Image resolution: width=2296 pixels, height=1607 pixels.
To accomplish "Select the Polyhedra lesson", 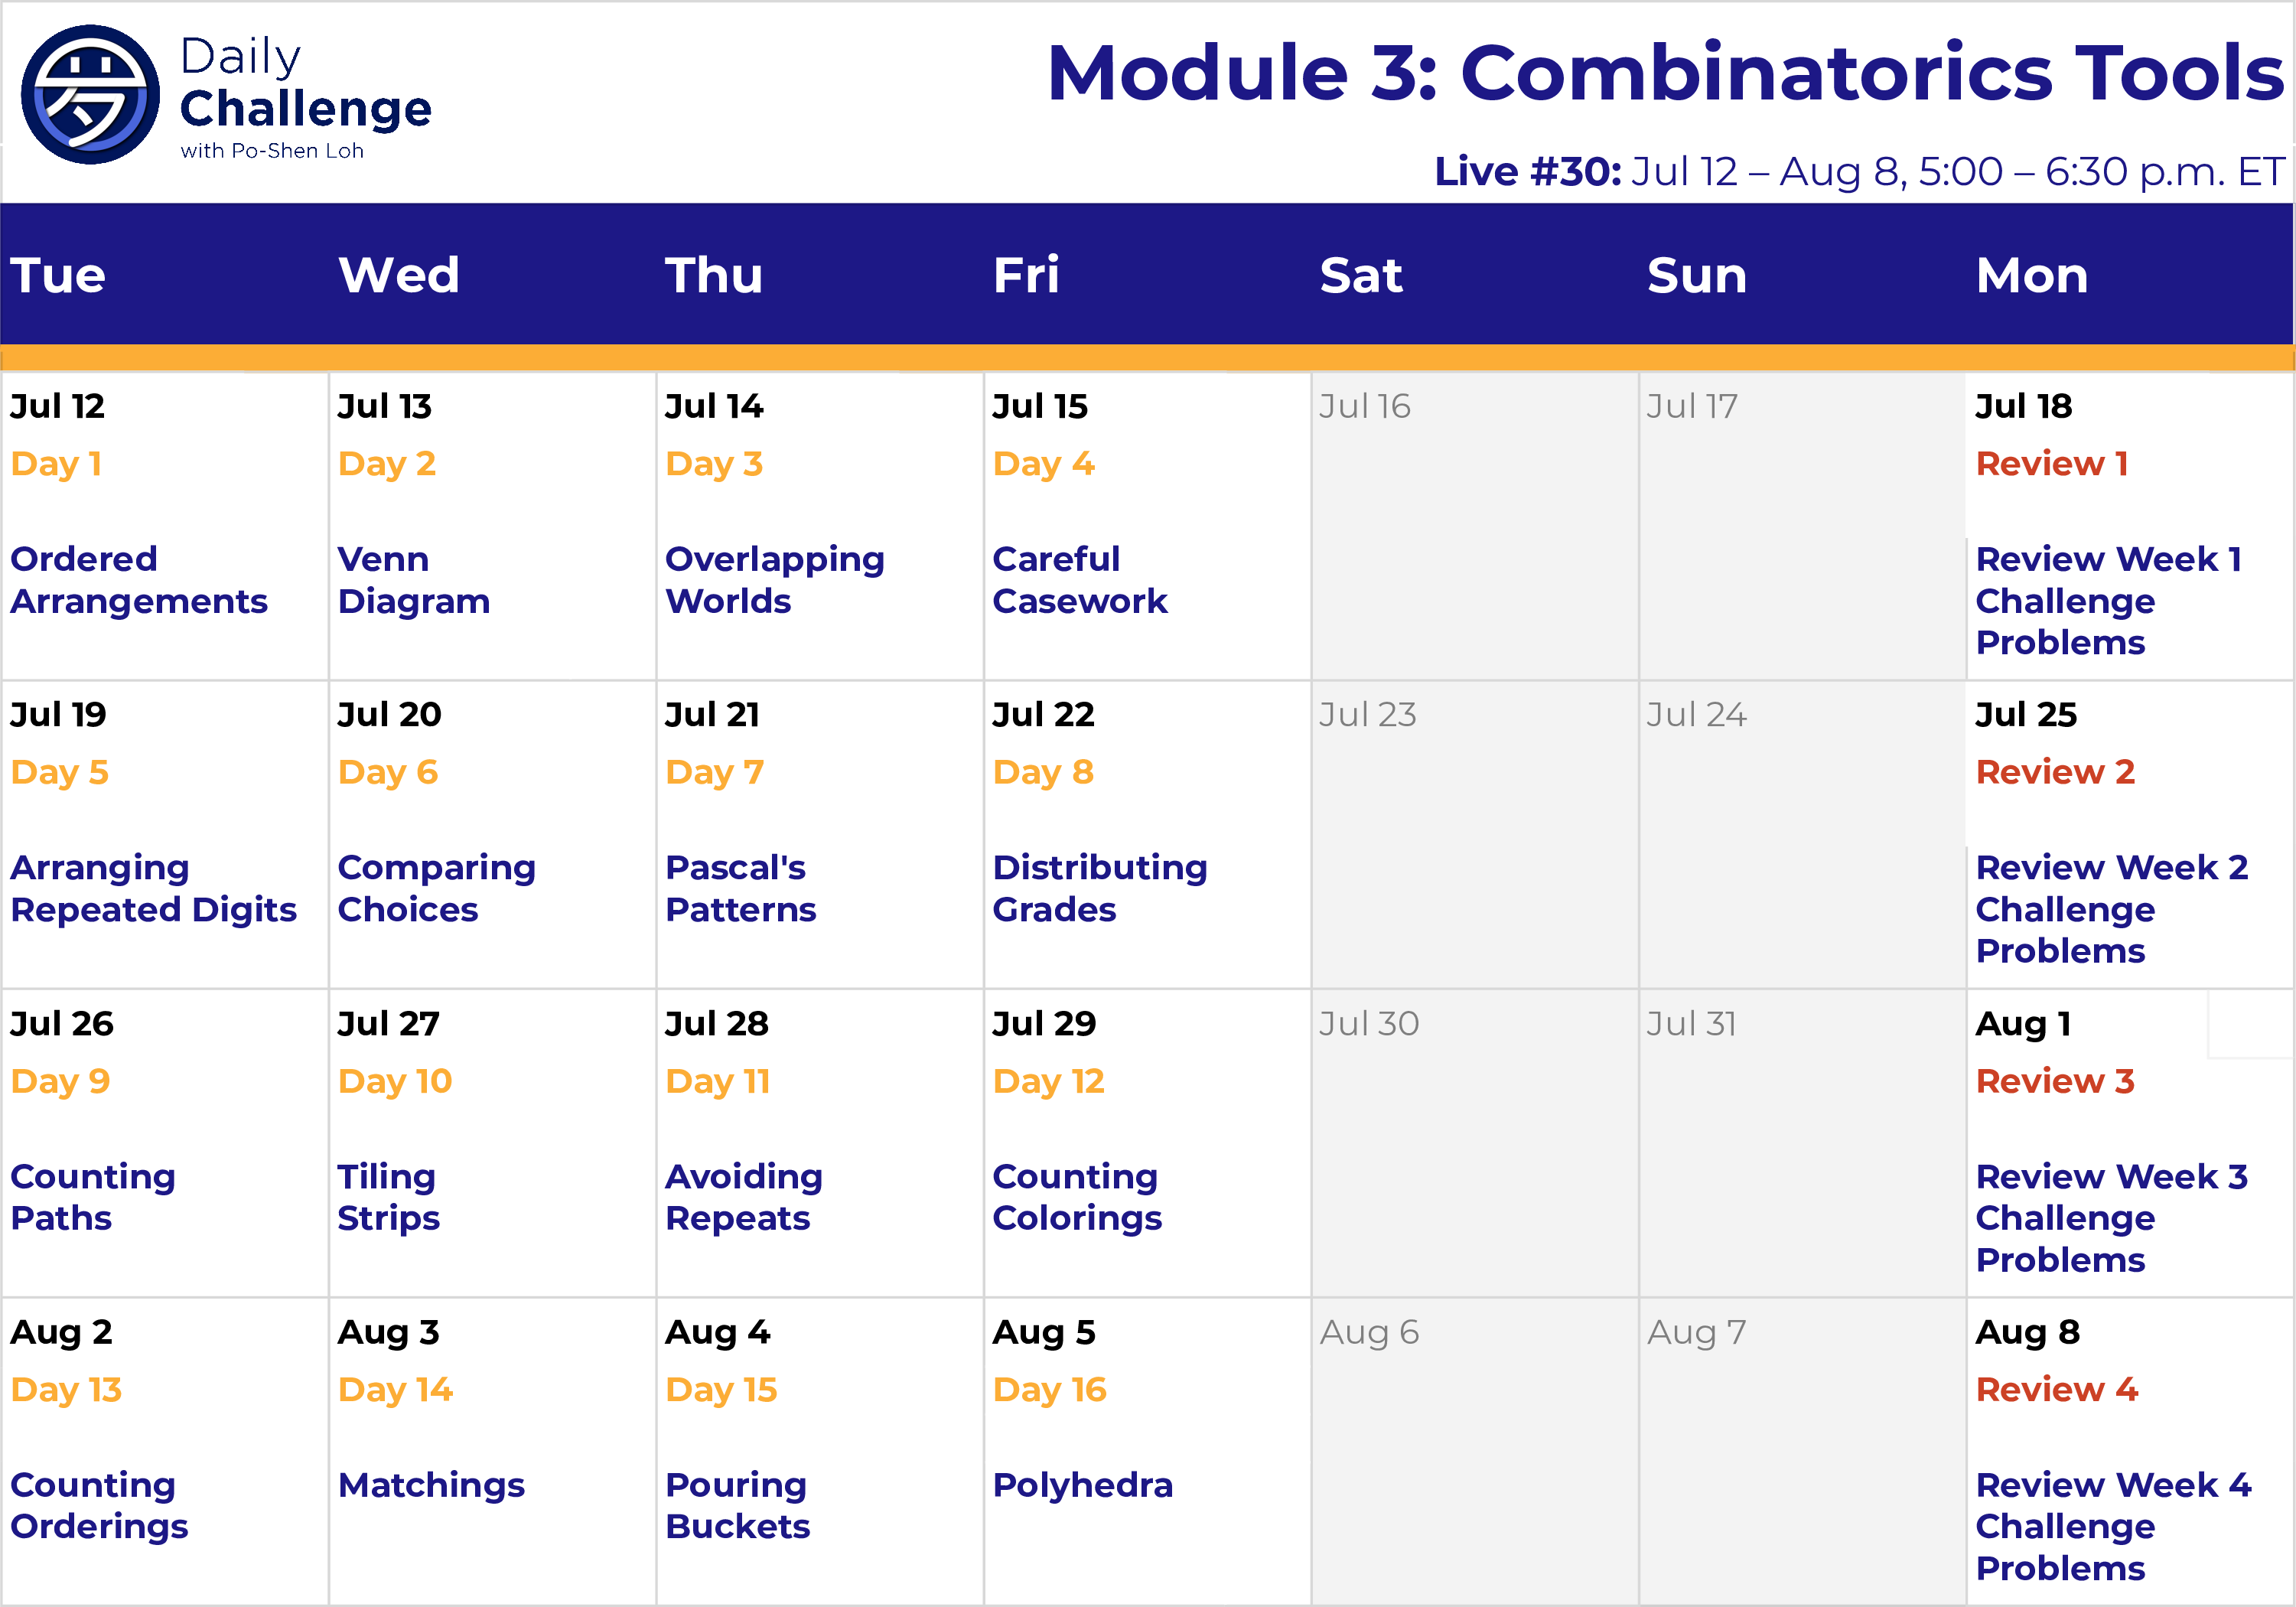I will 1082,1485.
